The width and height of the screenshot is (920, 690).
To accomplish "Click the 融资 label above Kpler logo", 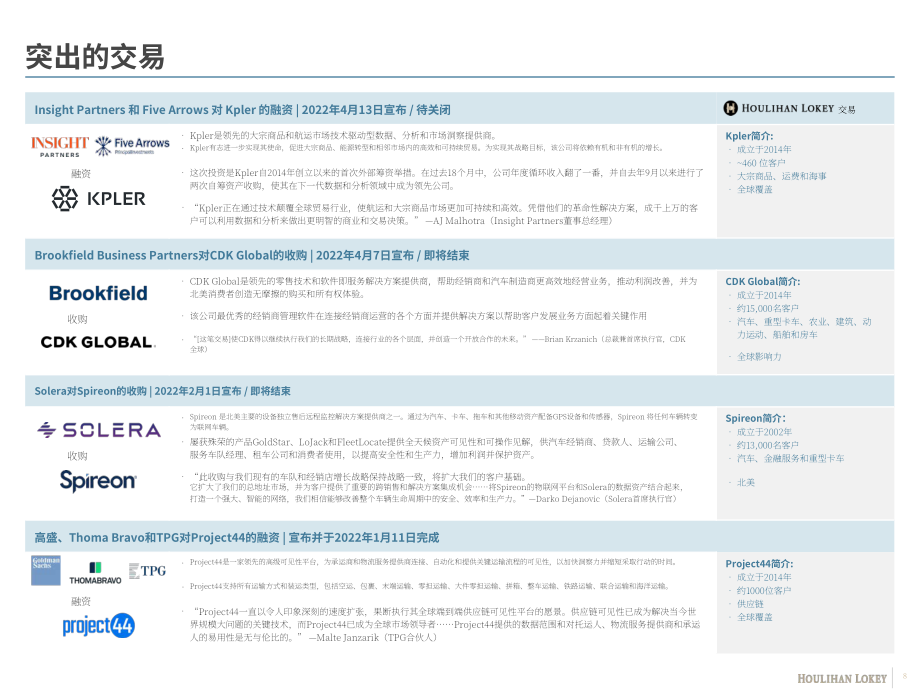I will 81,174.
